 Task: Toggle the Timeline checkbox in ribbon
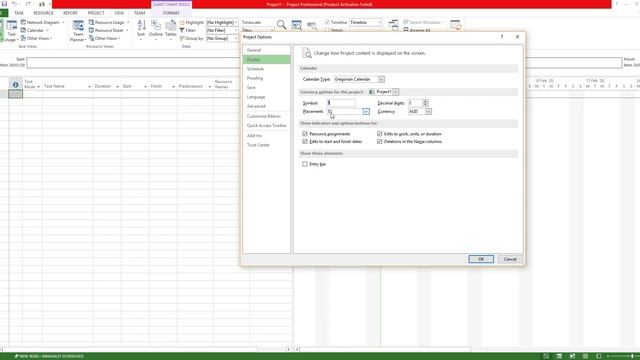[327, 22]
